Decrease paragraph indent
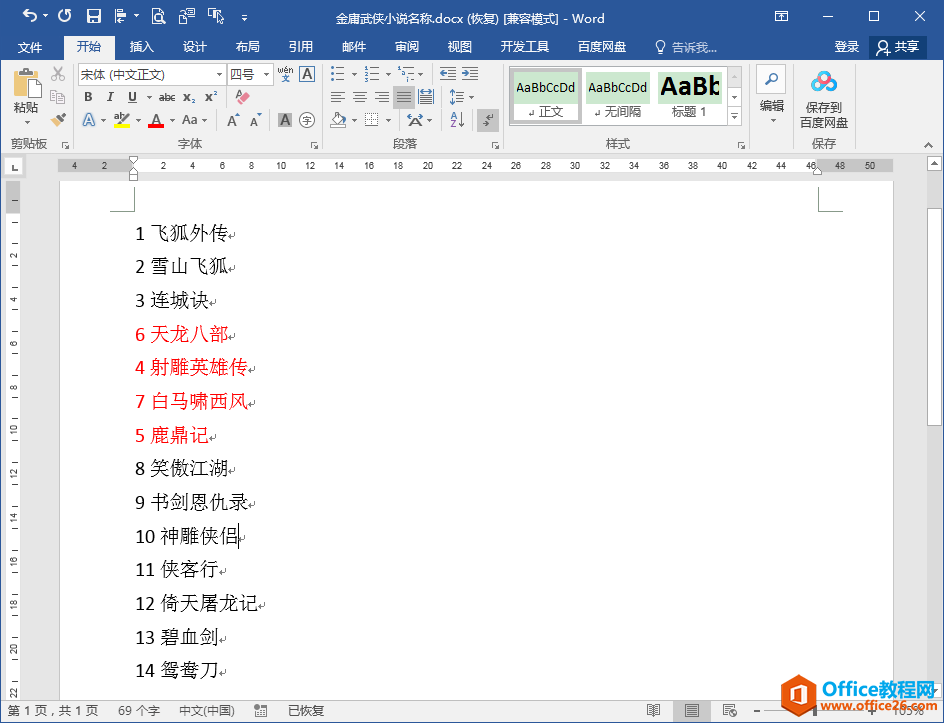The image size is (944, 723). 448,74
